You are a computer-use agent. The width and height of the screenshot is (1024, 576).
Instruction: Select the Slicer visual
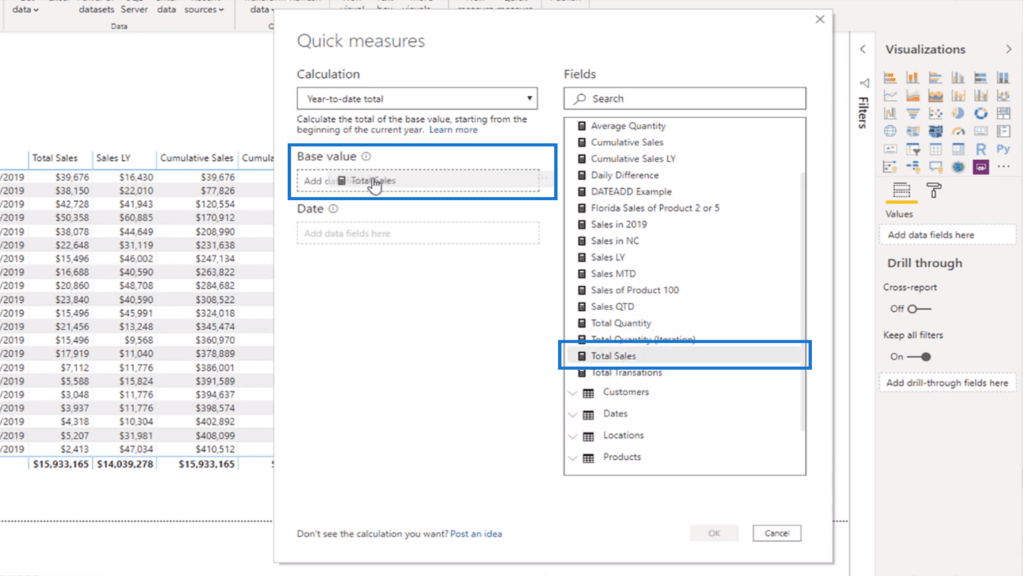point(912,150)
